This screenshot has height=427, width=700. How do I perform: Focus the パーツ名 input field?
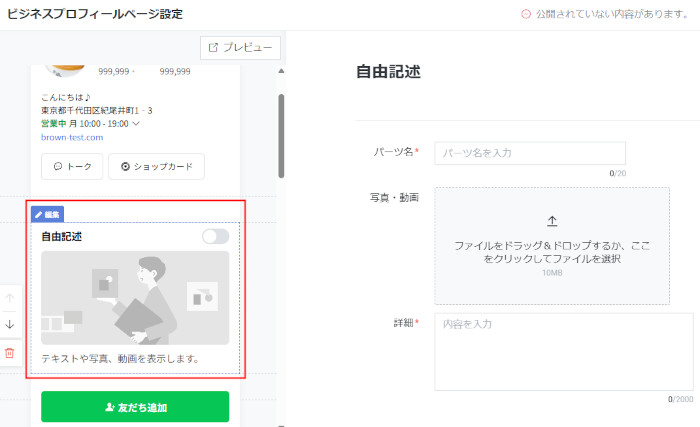coord(530,153)
